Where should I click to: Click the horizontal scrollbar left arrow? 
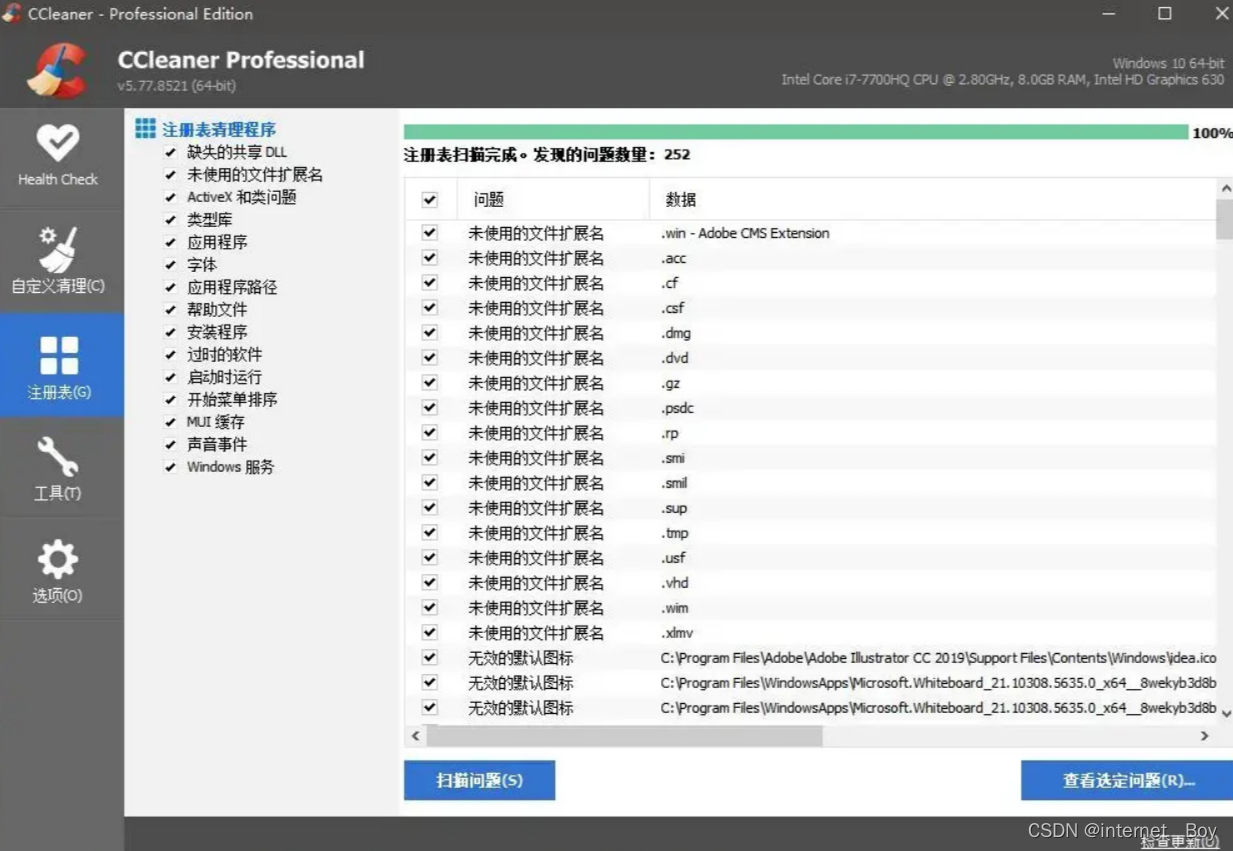coord(416,735)
